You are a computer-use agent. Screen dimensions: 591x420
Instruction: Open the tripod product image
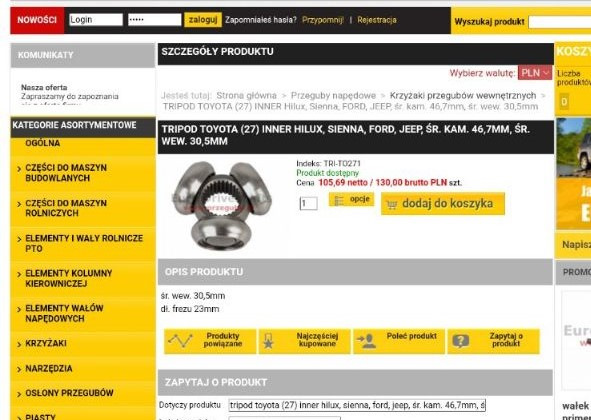(x=222, y=206)
